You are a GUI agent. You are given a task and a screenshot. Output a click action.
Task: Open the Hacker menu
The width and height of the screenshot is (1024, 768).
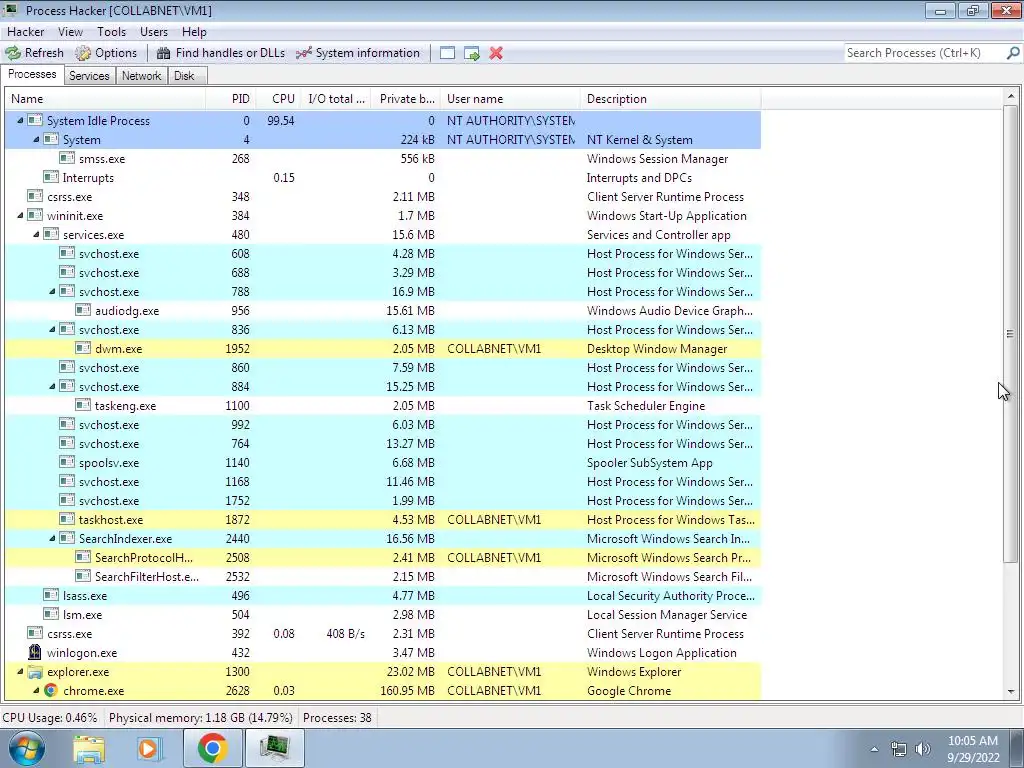pos(25,31)
